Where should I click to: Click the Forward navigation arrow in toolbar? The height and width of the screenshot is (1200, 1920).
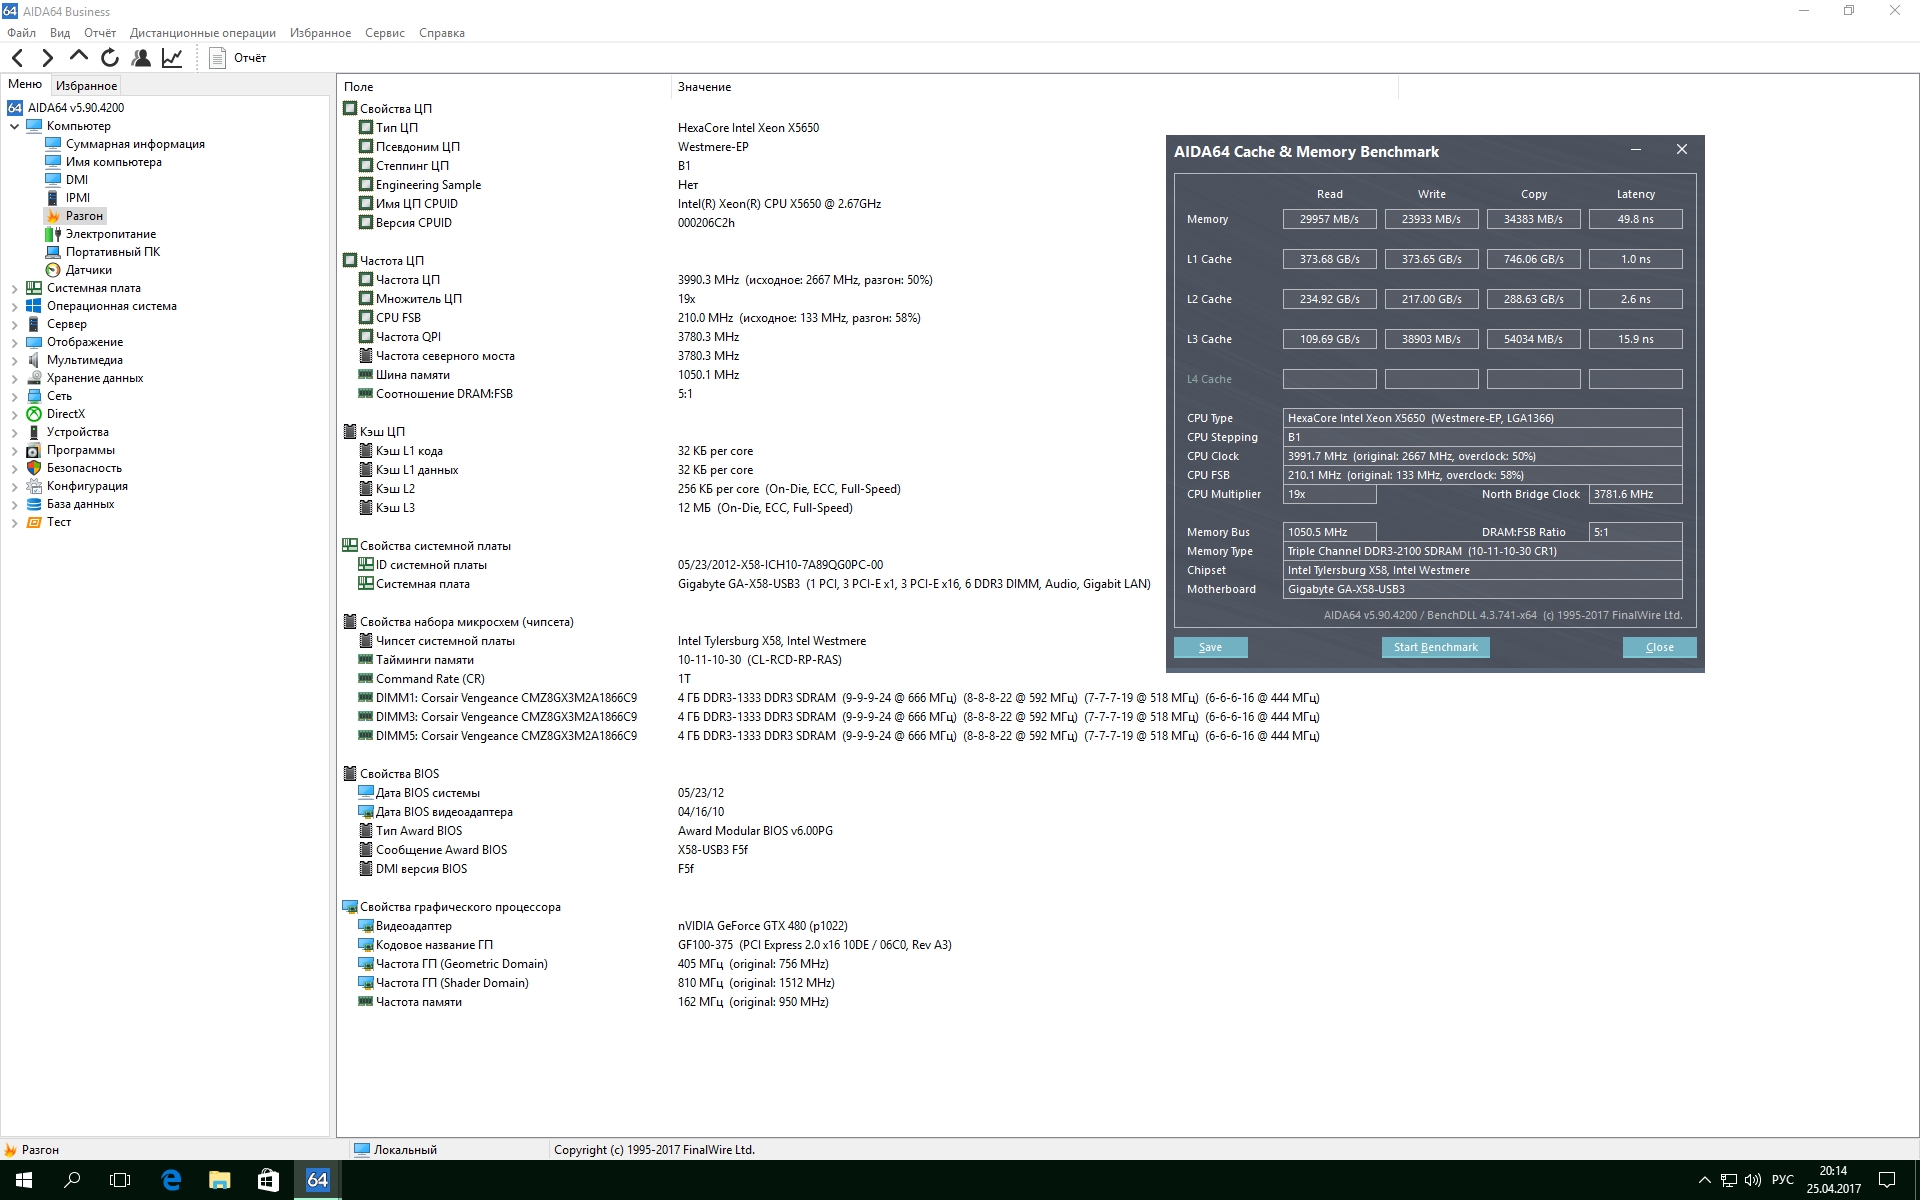(47, 58)
